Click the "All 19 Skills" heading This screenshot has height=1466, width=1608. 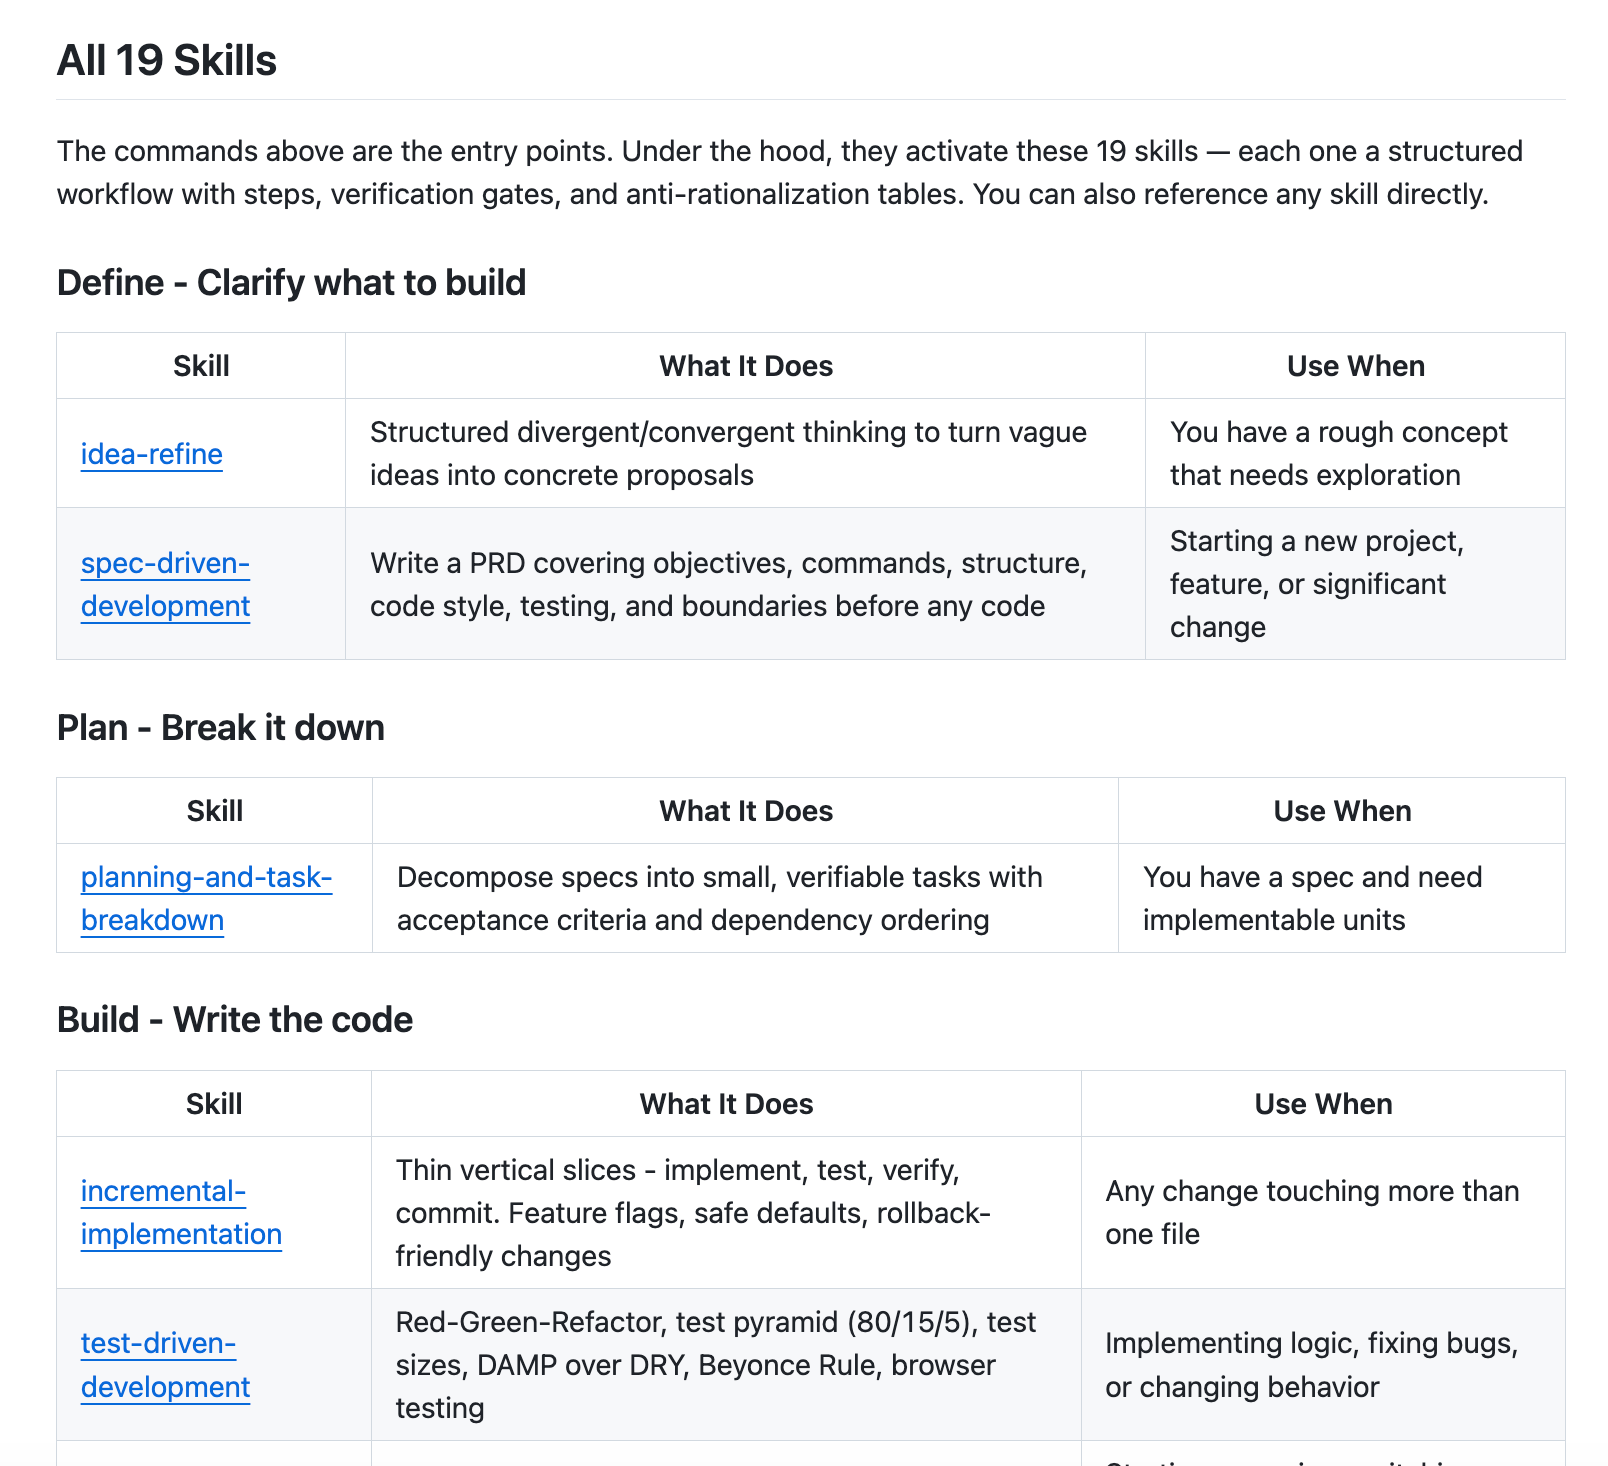[167, 61]
